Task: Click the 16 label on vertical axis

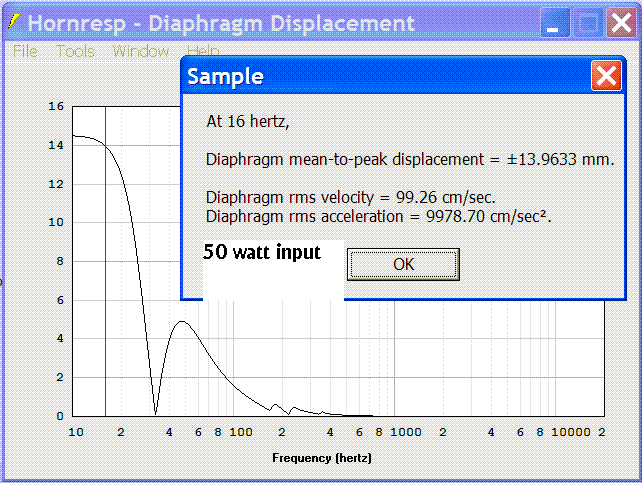Action: [x=56, y=107]
